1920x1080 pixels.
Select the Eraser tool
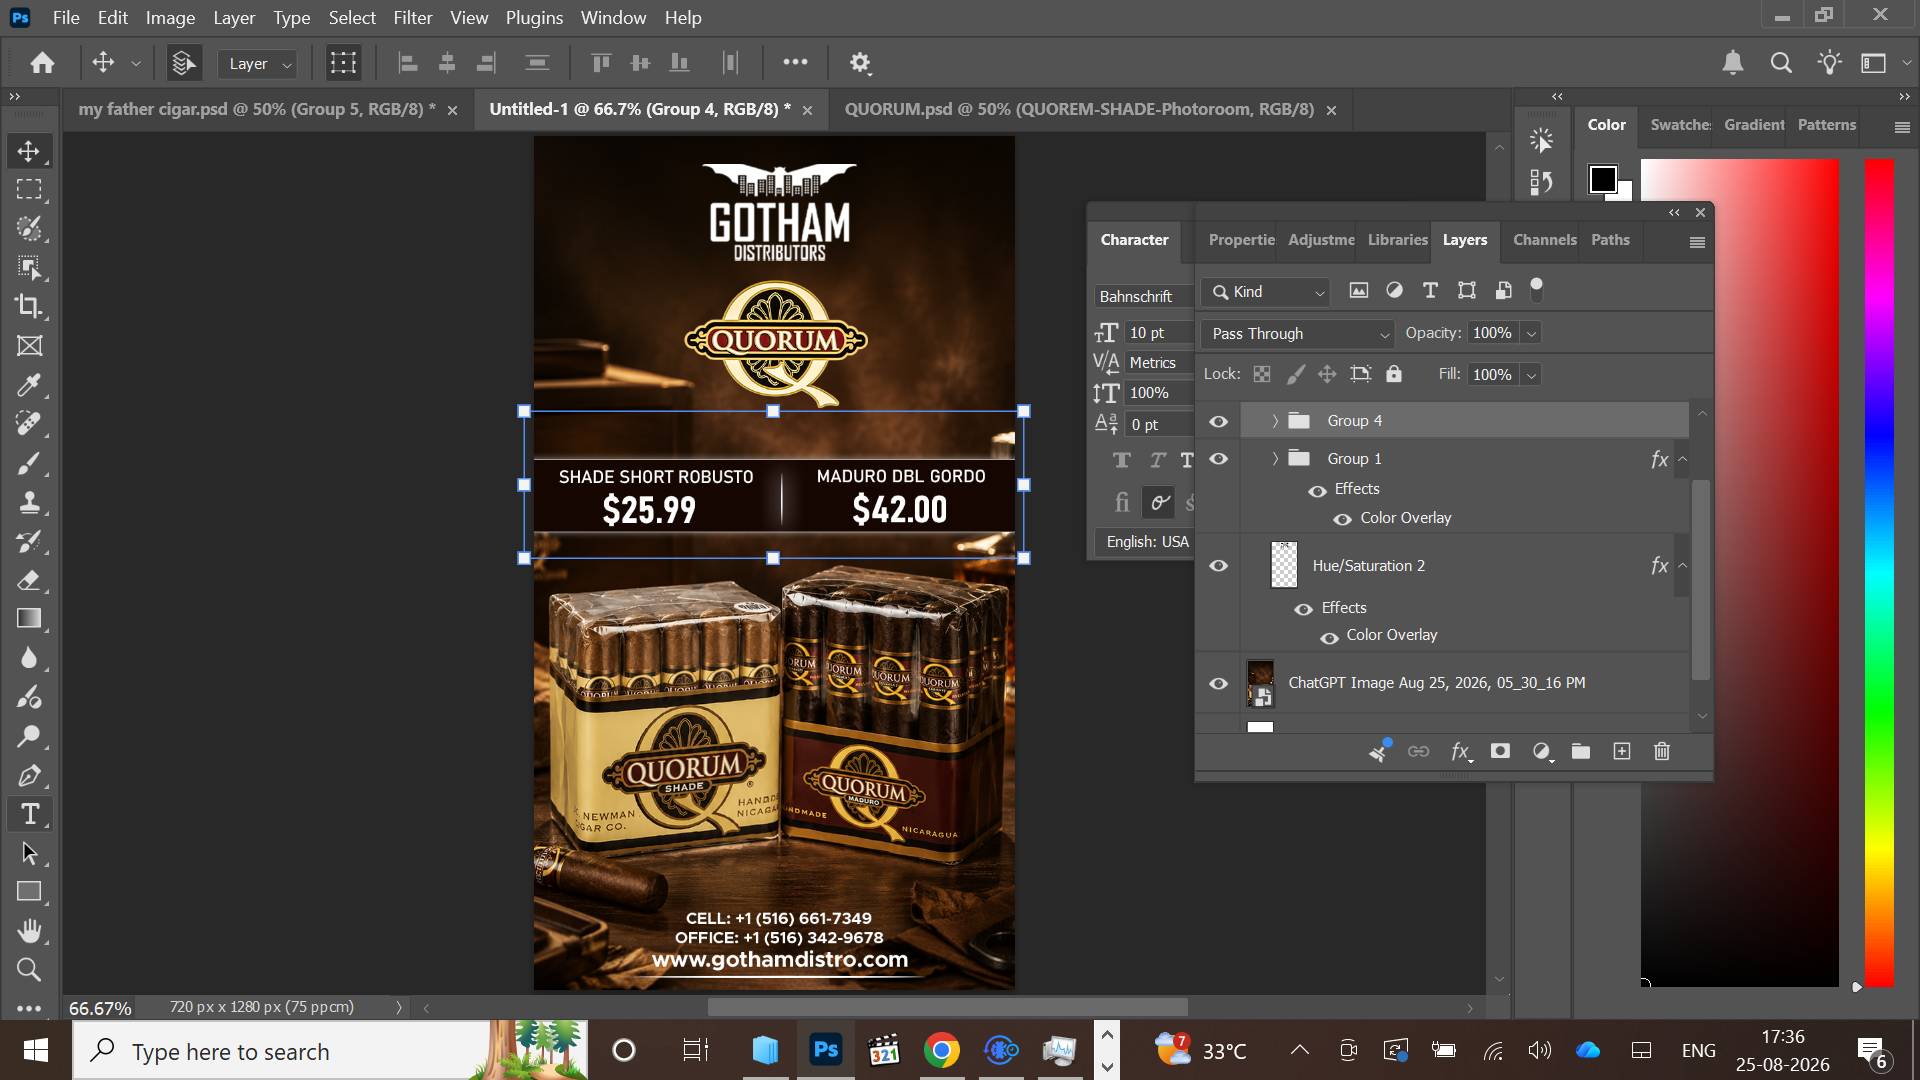(x=29, y=580)
